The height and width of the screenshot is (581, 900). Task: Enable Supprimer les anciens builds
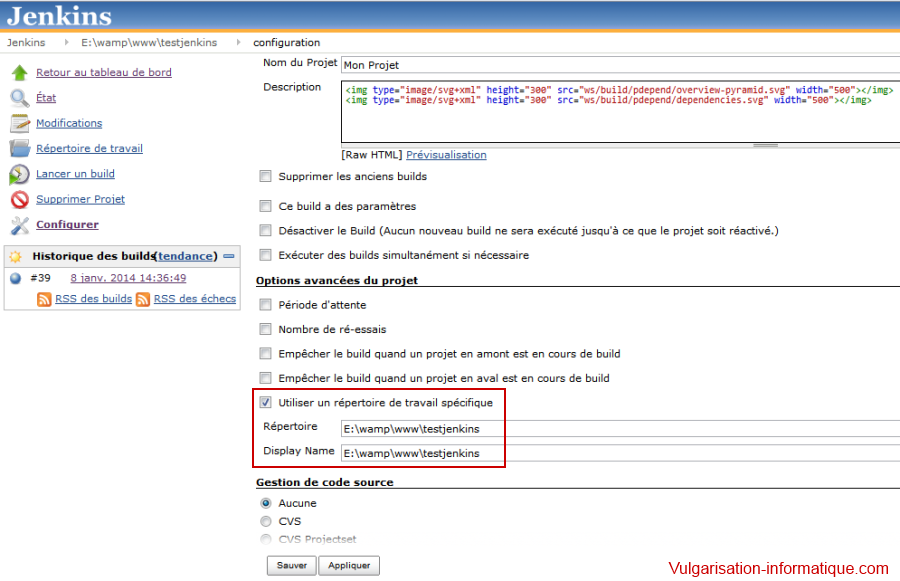pyautogui.click(x=265, y=176)
